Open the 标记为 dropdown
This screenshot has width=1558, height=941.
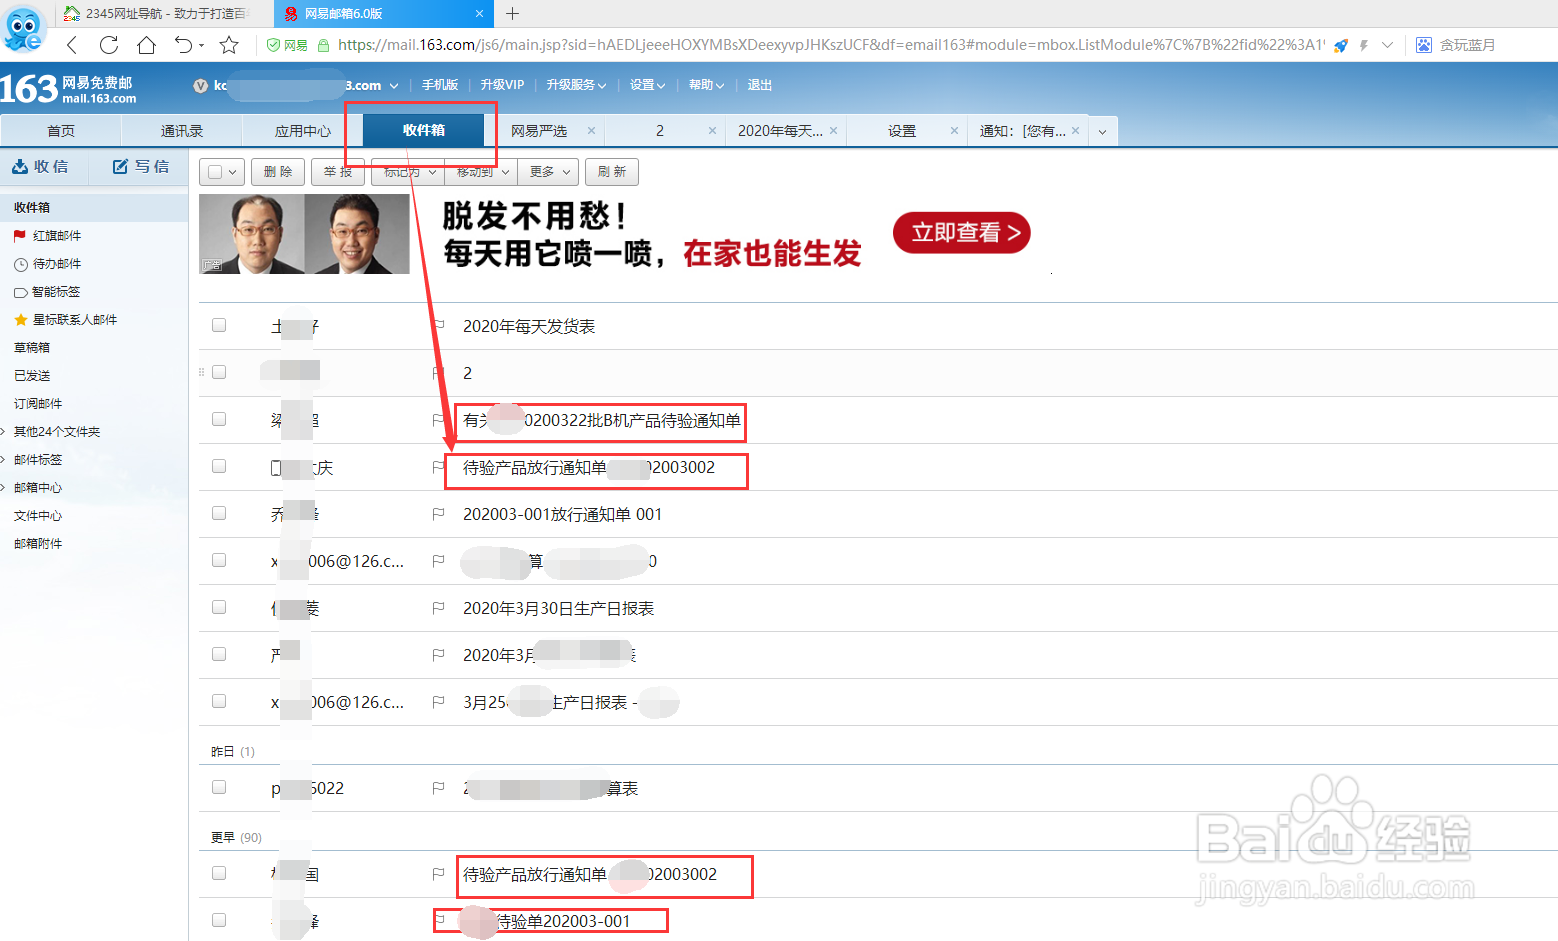click(408, 172)
